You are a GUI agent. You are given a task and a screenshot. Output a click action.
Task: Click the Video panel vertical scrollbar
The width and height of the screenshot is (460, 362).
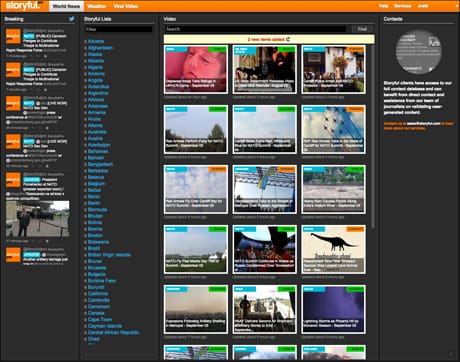[373, 137]
